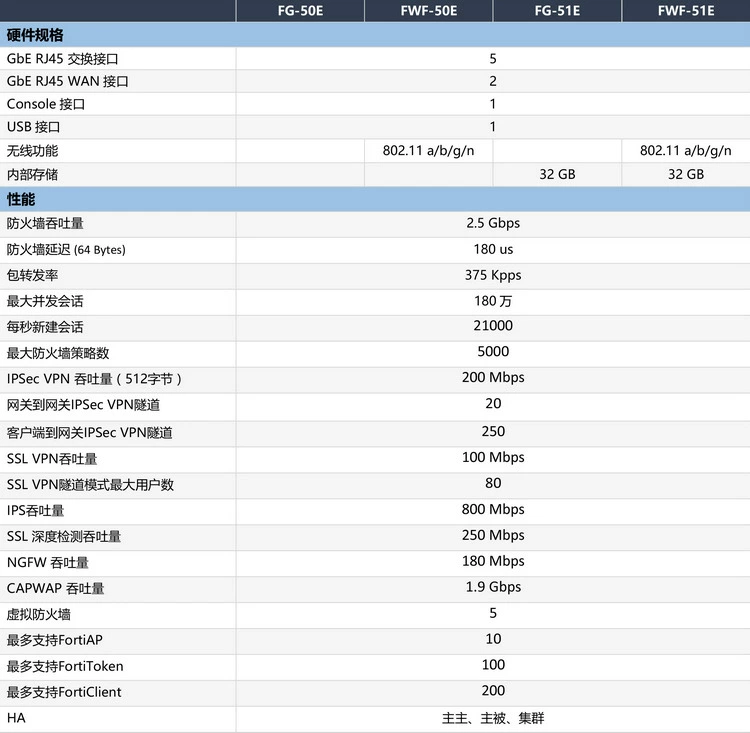Image resolution: width=750 pixels, height=733 pixels.
Task: Click the 800 Mbps value
Action: [493, 510]
